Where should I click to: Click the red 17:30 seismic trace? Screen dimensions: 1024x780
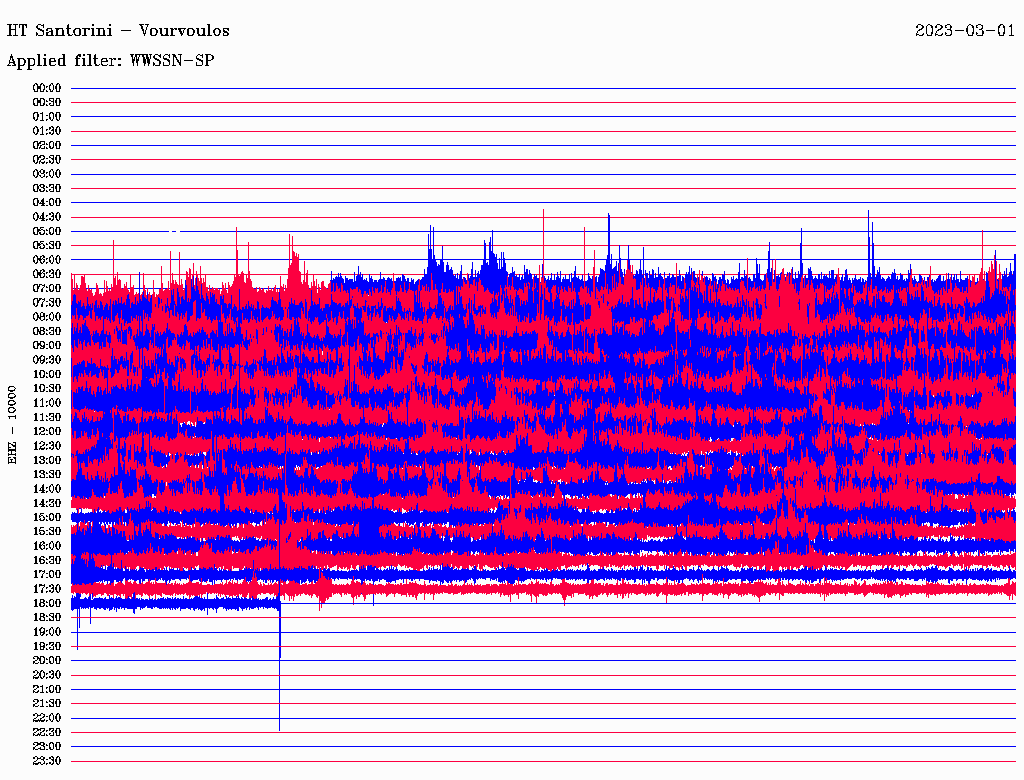tap(650, 590)
